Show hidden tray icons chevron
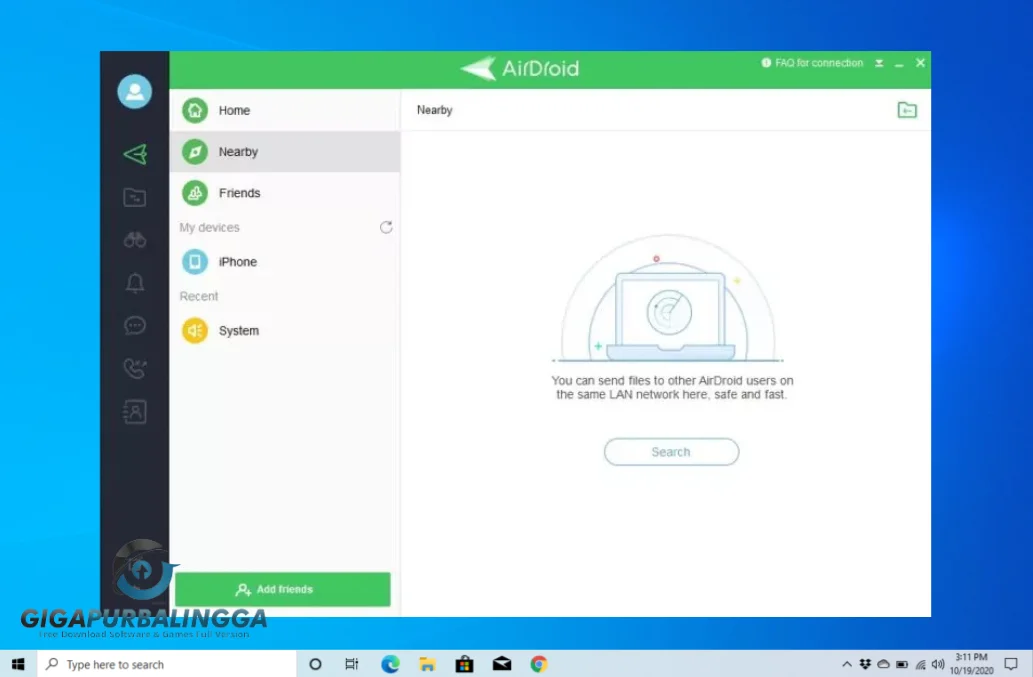The image size is (1033, 677). (847, 664)
